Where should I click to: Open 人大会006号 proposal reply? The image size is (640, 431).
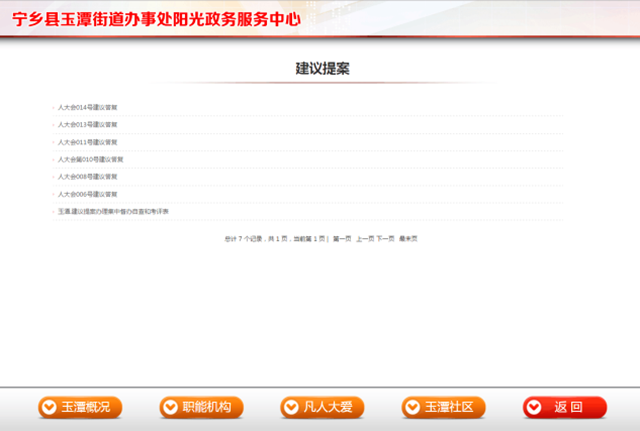pyautogui.click(x=88, y=194)
